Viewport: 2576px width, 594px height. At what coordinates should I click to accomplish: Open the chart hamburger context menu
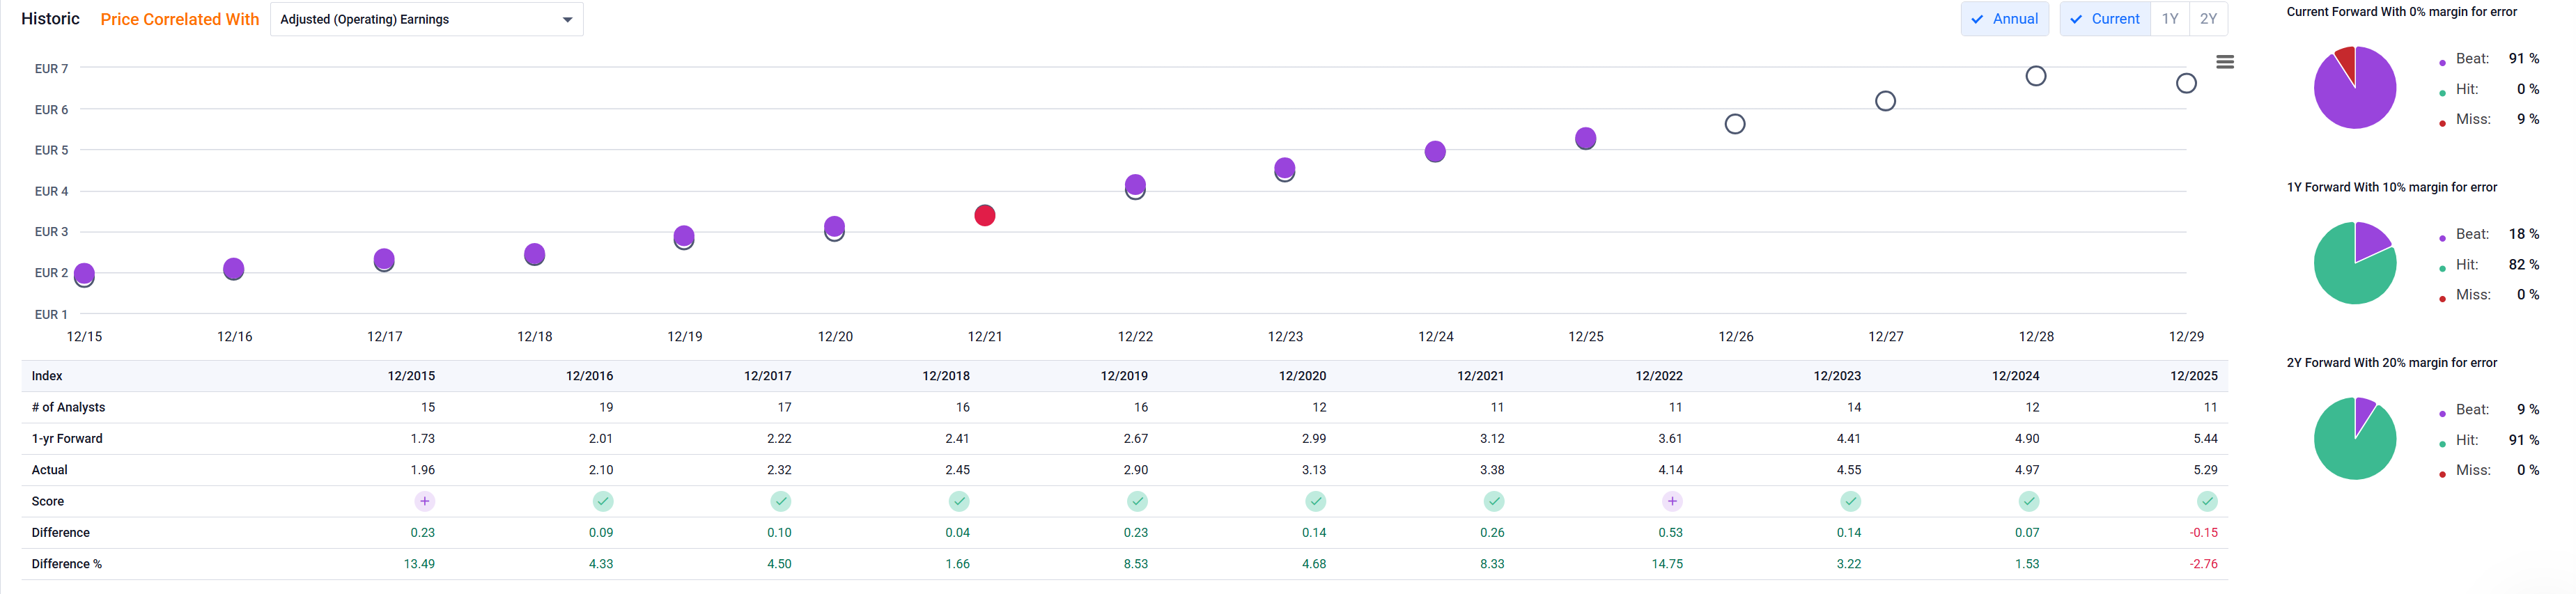pyautogui.click(x=2225, y=62)
